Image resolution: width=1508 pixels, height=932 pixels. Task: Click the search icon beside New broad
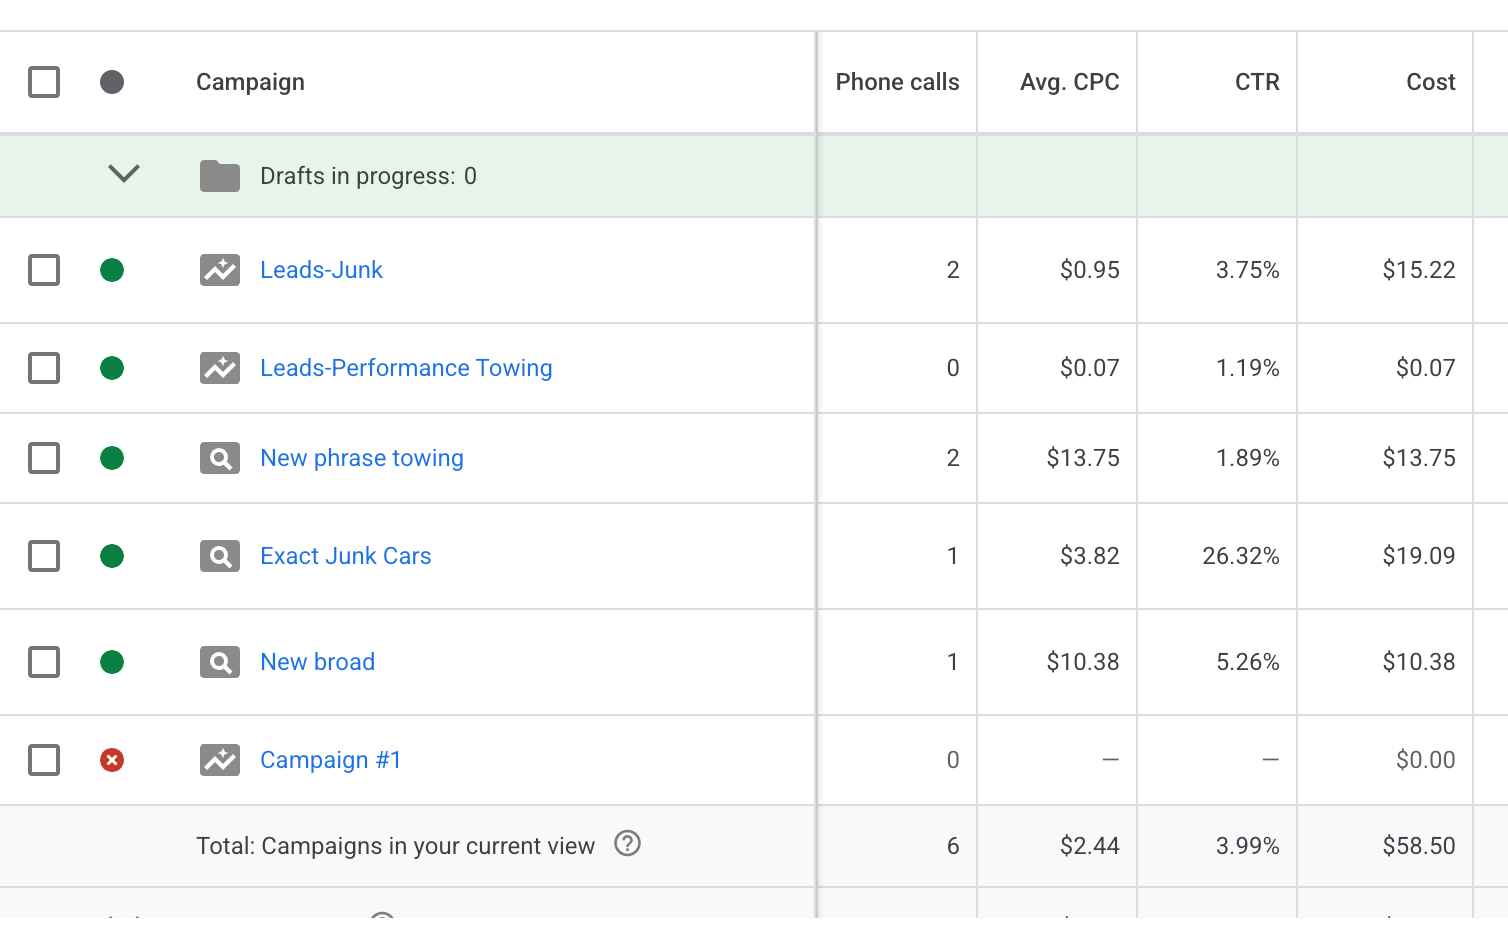pyautogui.click(x=220, y=662)
